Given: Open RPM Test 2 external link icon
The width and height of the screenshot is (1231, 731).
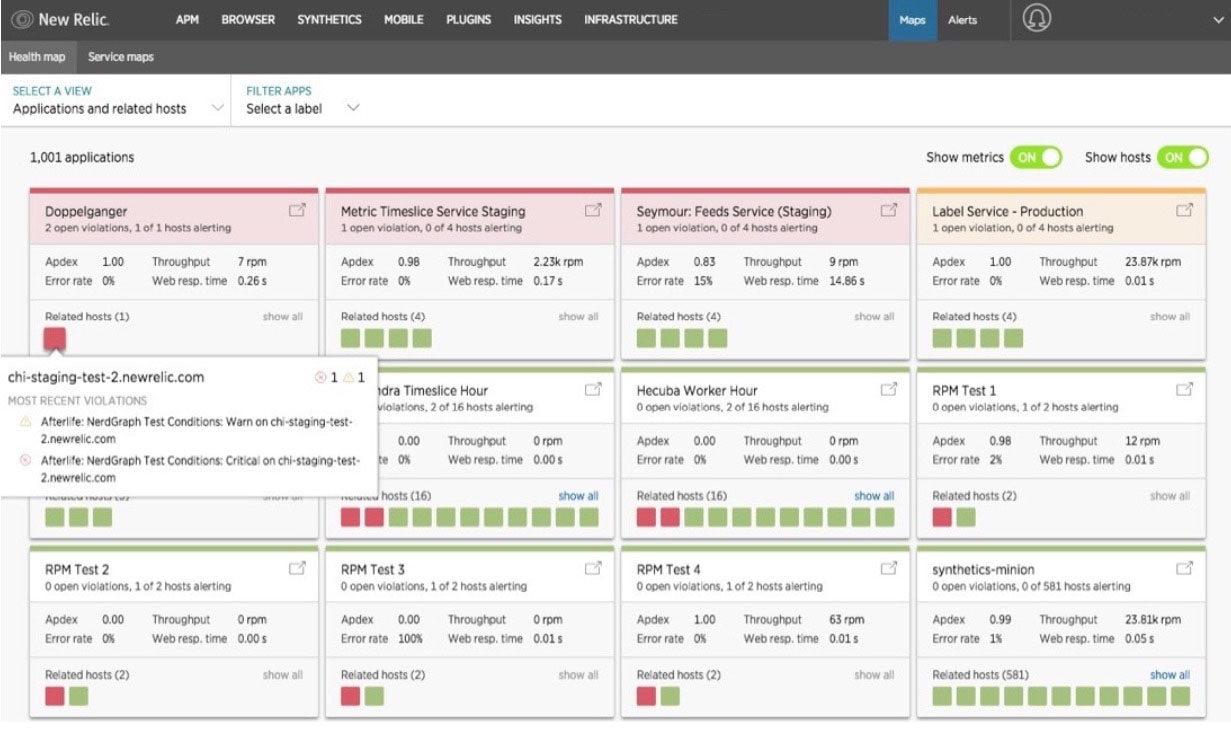Looking at the screenshot, I should point(297,568).
